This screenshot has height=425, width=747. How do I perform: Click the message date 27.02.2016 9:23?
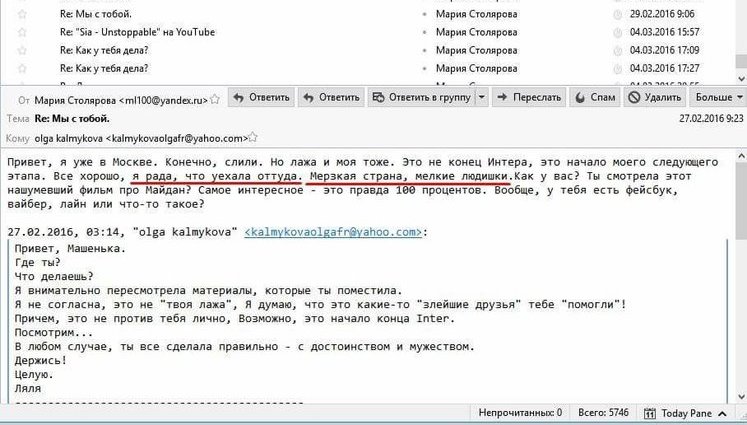coord(711,118)
